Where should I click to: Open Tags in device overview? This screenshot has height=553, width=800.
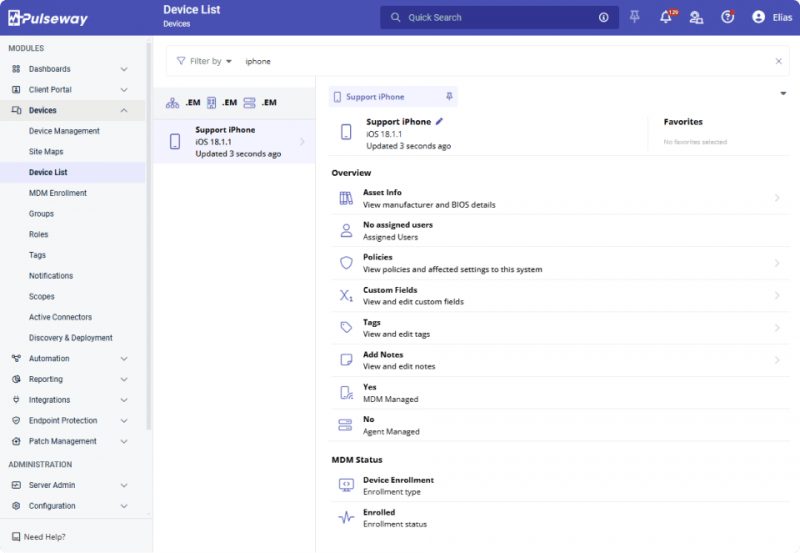pos(560,328)
